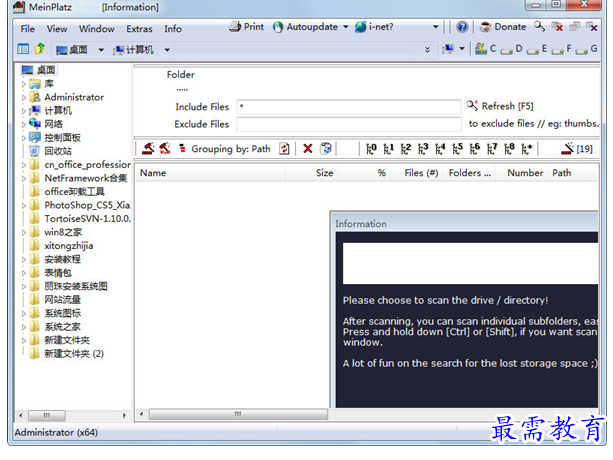This screenshot has width=613, height=460.
Task: Expand all tree levels star icon
Action: pos(527,149)
